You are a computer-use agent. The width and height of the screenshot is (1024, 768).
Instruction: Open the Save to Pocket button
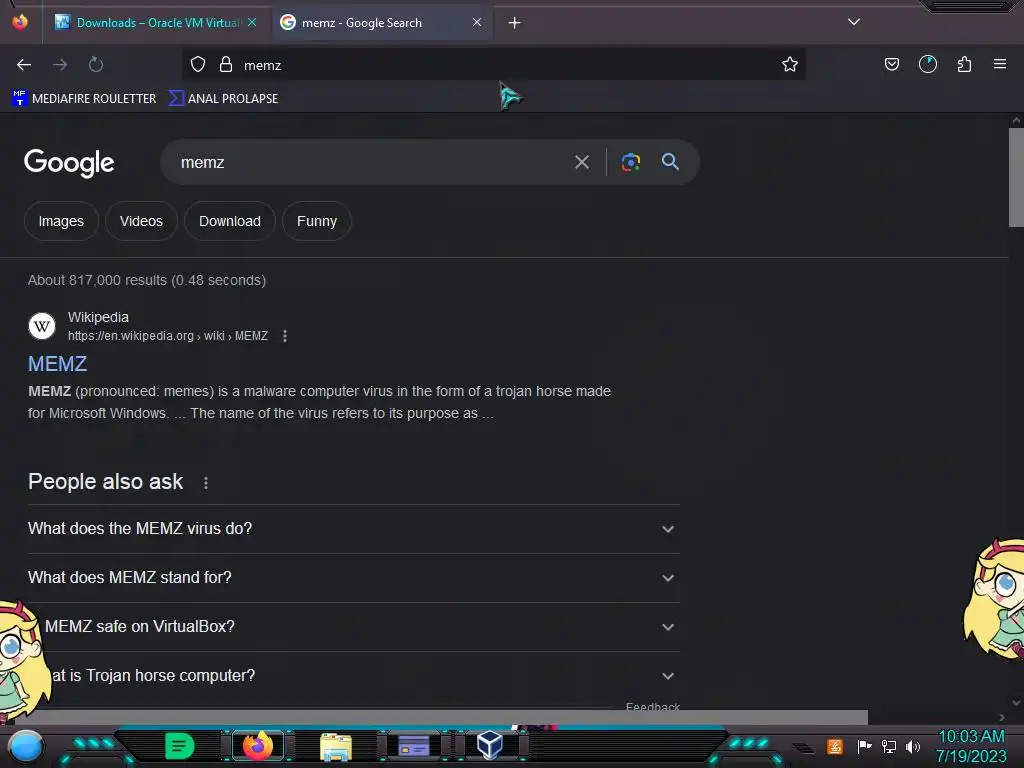[x=891, y=65]
